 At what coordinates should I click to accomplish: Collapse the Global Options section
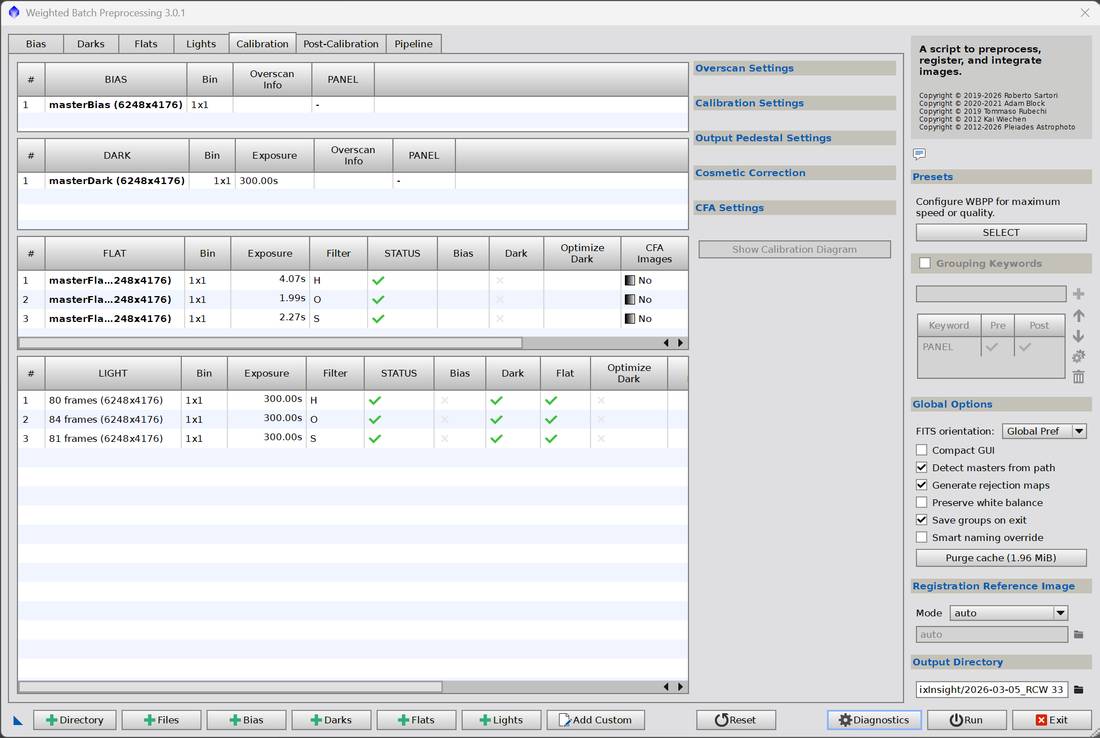[x=1001, y=404]
